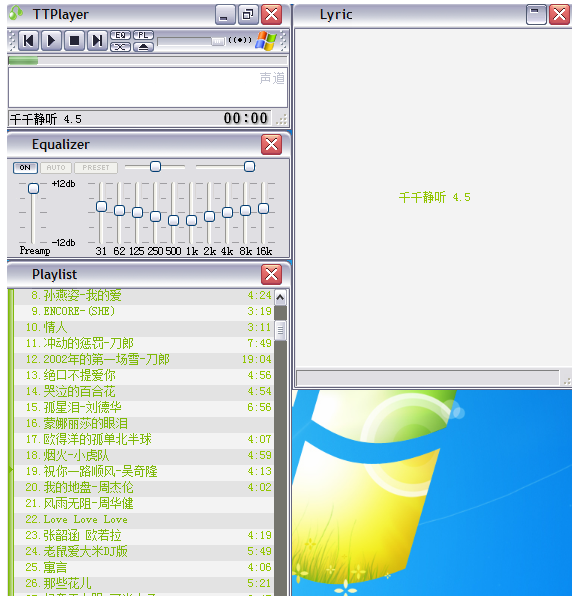Click the Preamp slider handle
This screenshot has width=572, height=596.
pos(33,188)
